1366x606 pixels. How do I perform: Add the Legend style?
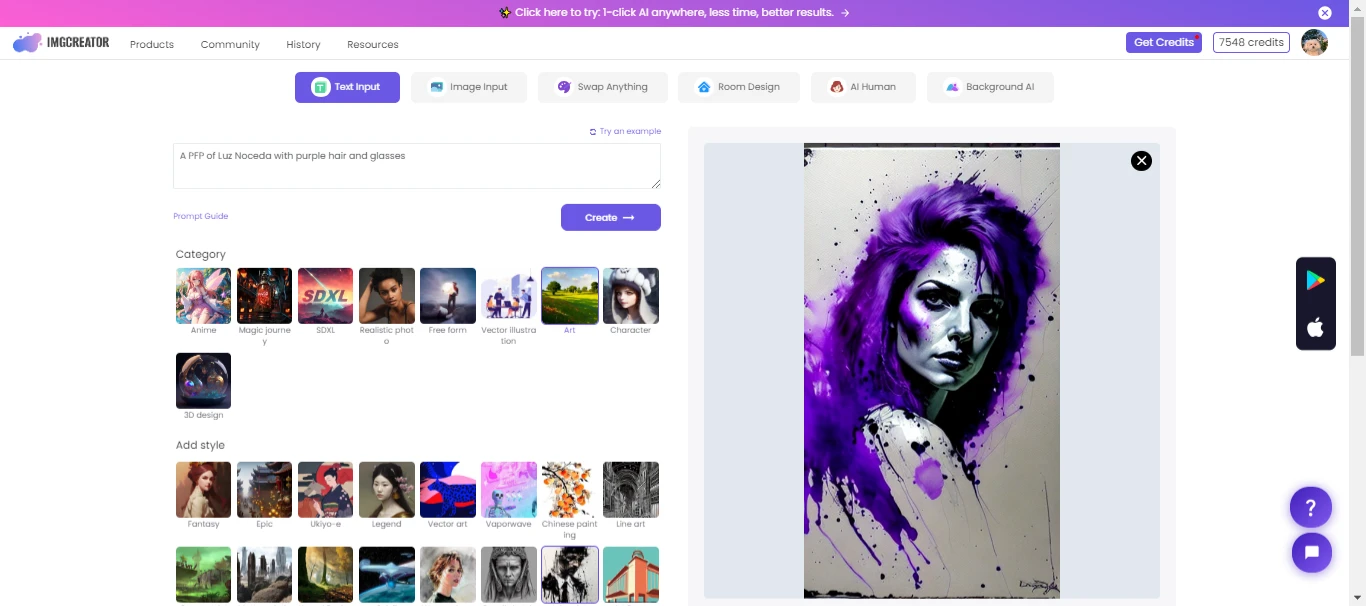tap(386, 490)
